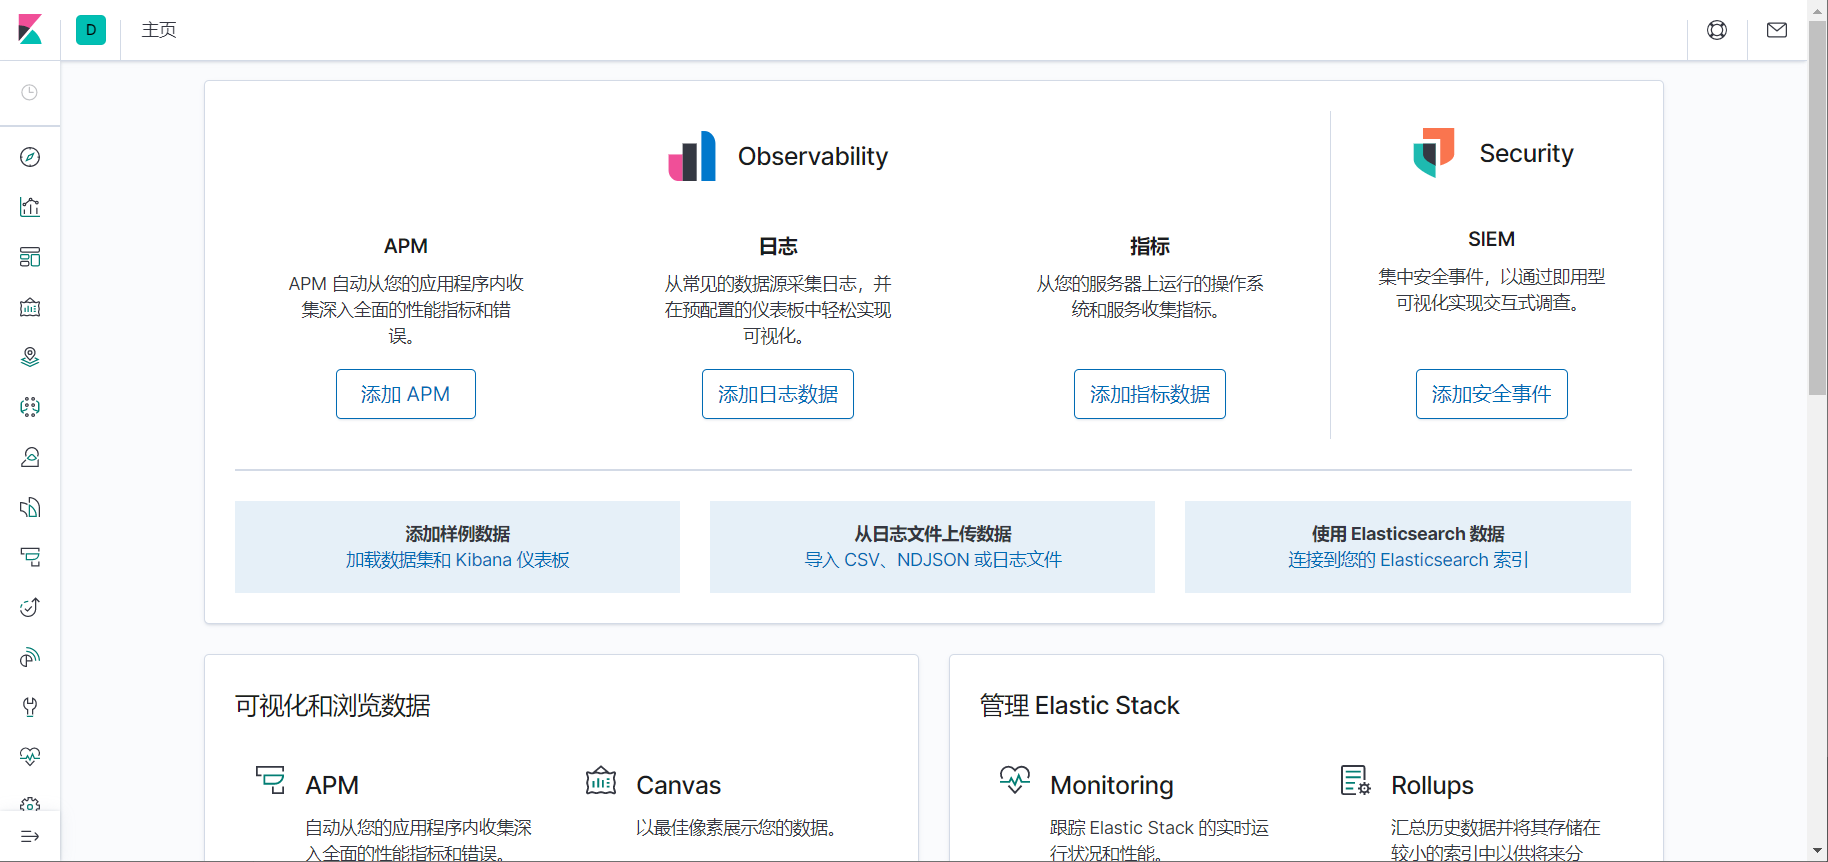Open the Rollups title link
Image resolution: width=1828 pixels, height=862 pixels.
pos(1432,785)
